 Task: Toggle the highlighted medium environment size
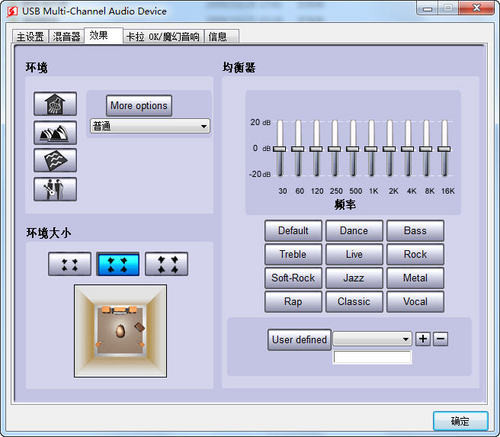118,264
